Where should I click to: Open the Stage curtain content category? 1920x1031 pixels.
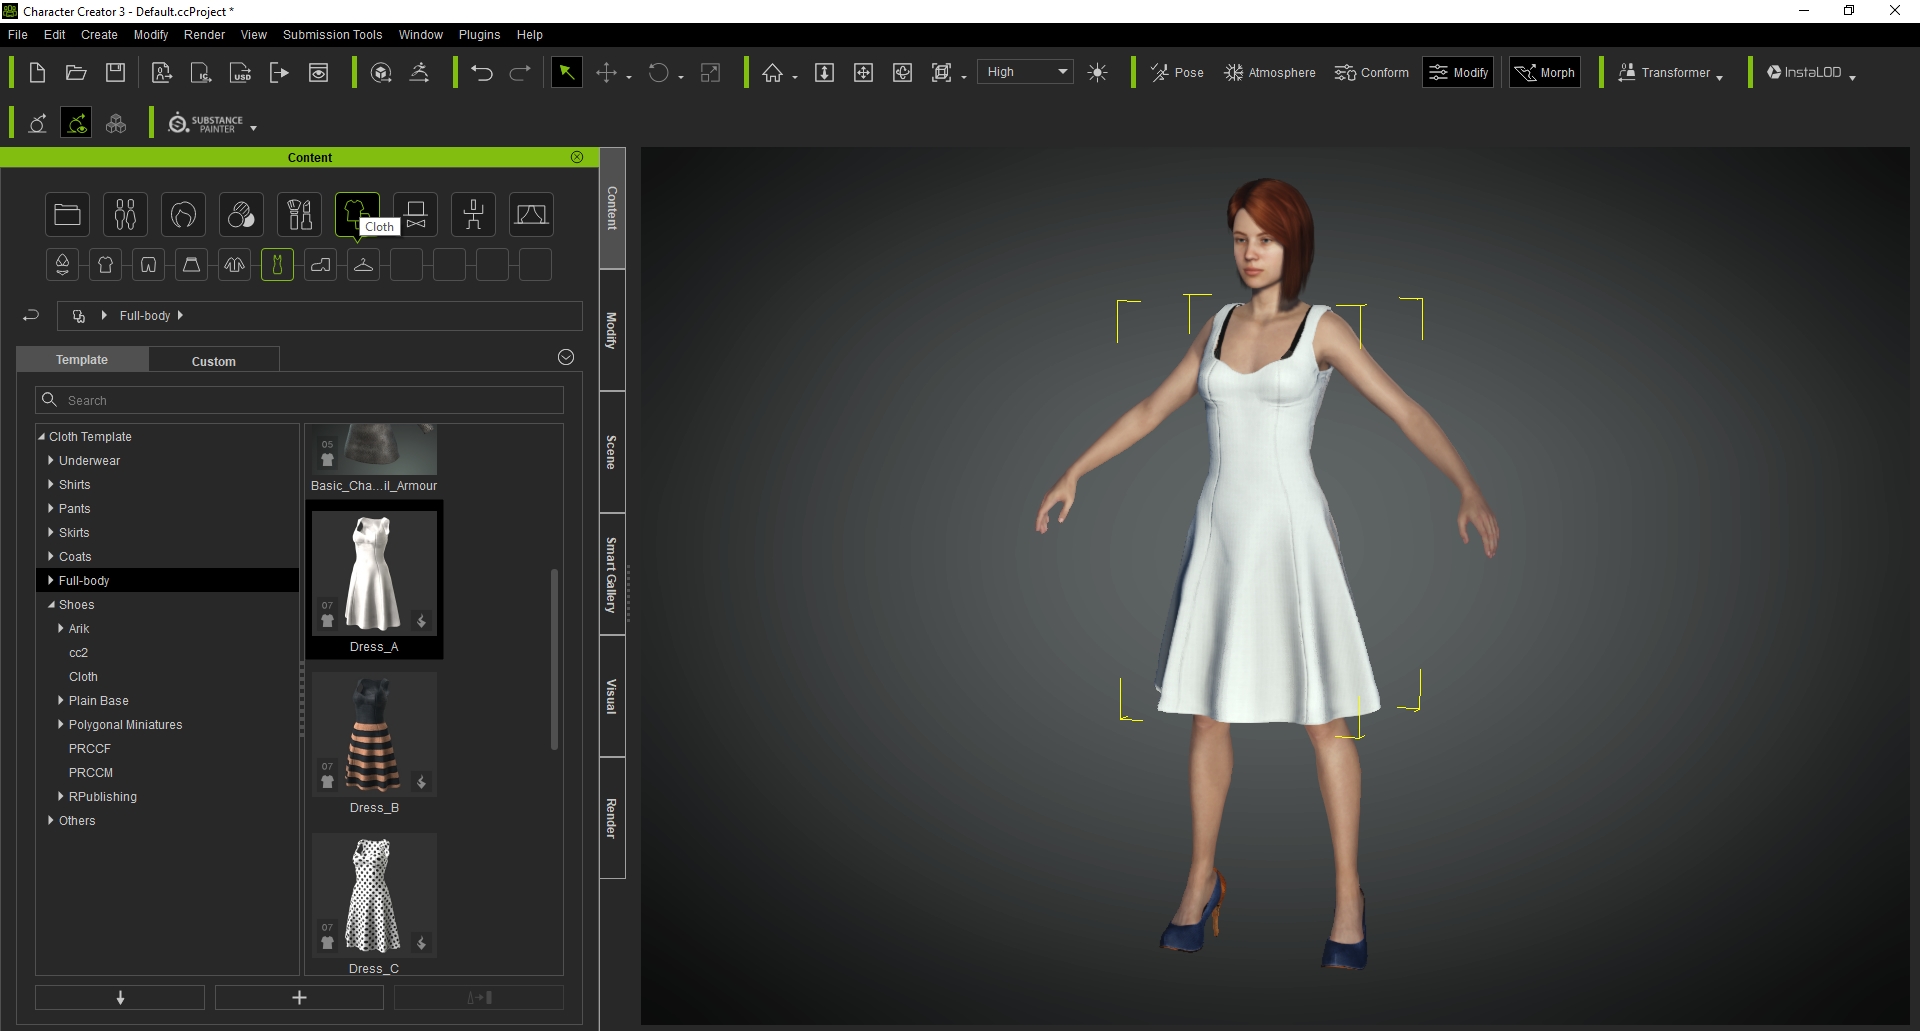[531, 214]
